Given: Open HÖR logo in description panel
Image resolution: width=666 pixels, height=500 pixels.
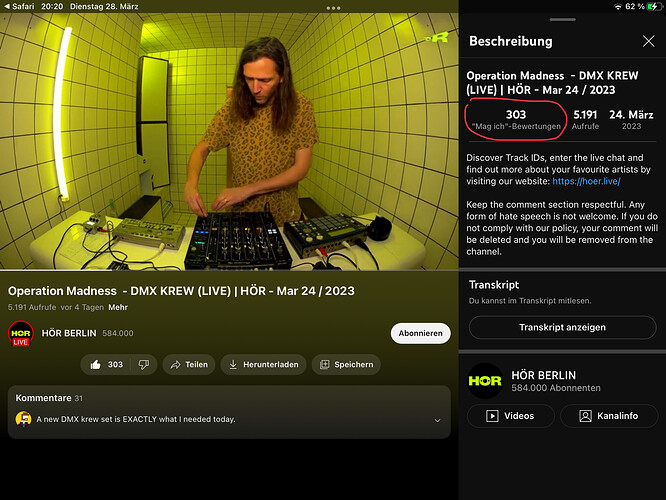Looking at the screenshot, I should tap(485, 381).
